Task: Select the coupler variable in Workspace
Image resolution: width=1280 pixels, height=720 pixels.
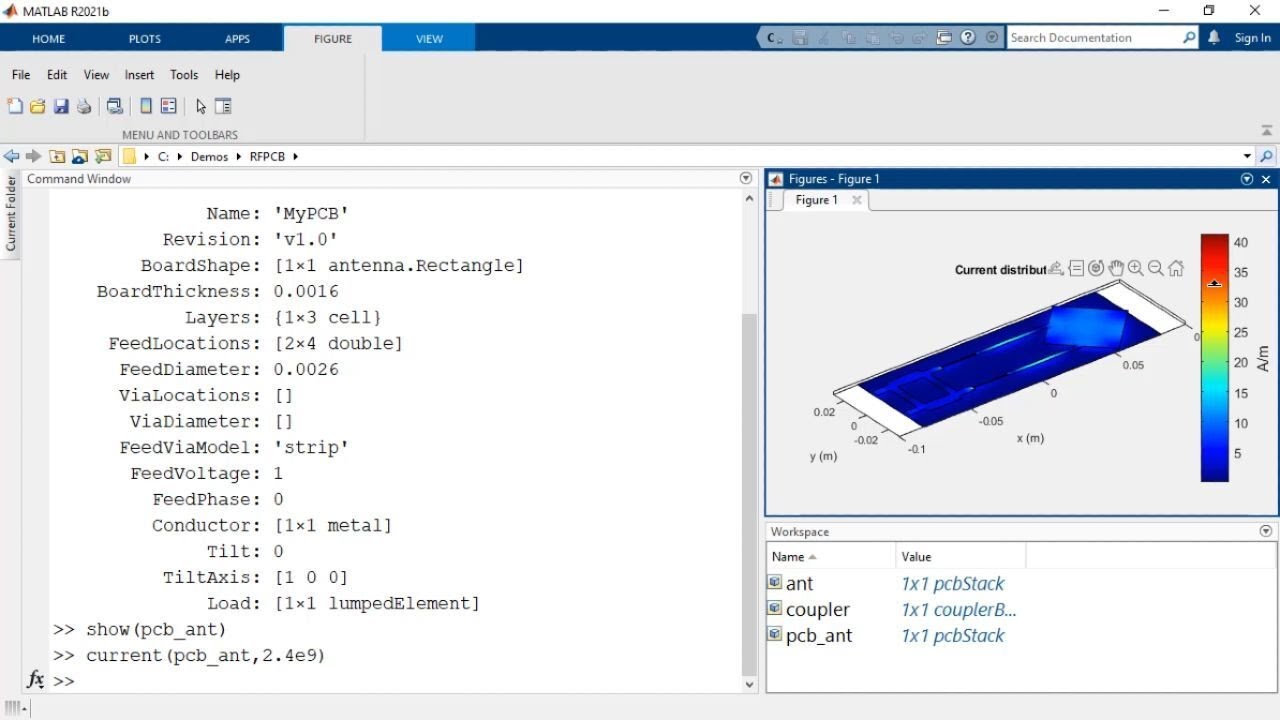Action: [818, 609]
